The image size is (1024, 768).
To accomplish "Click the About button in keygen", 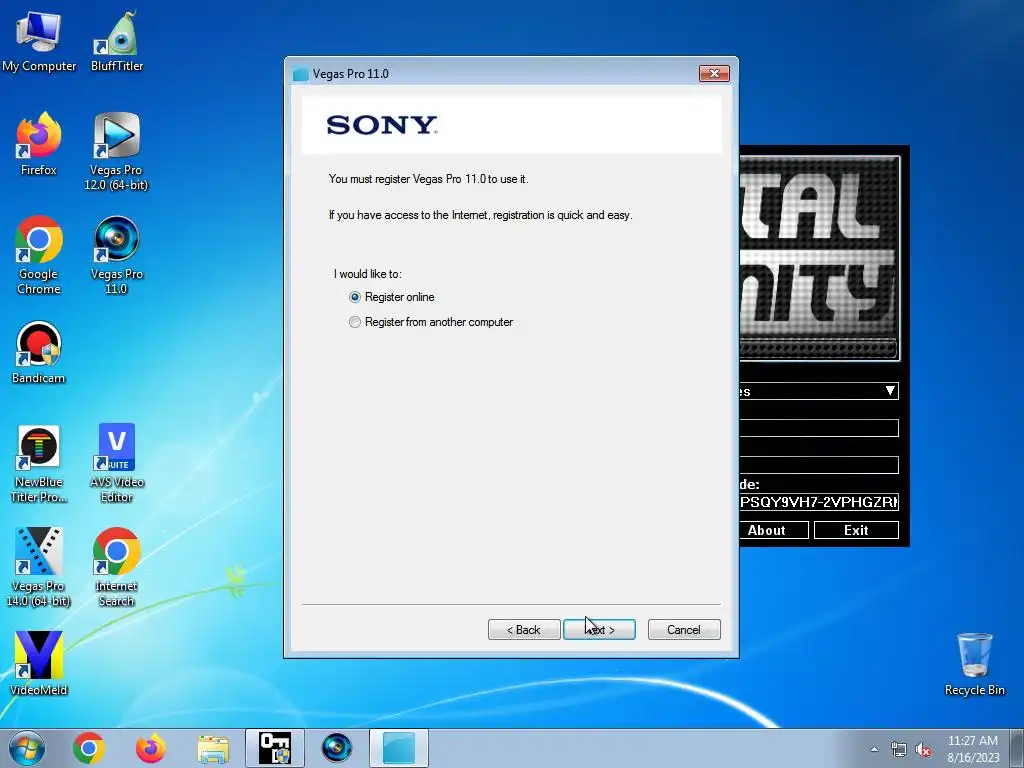I will [774, 530].
